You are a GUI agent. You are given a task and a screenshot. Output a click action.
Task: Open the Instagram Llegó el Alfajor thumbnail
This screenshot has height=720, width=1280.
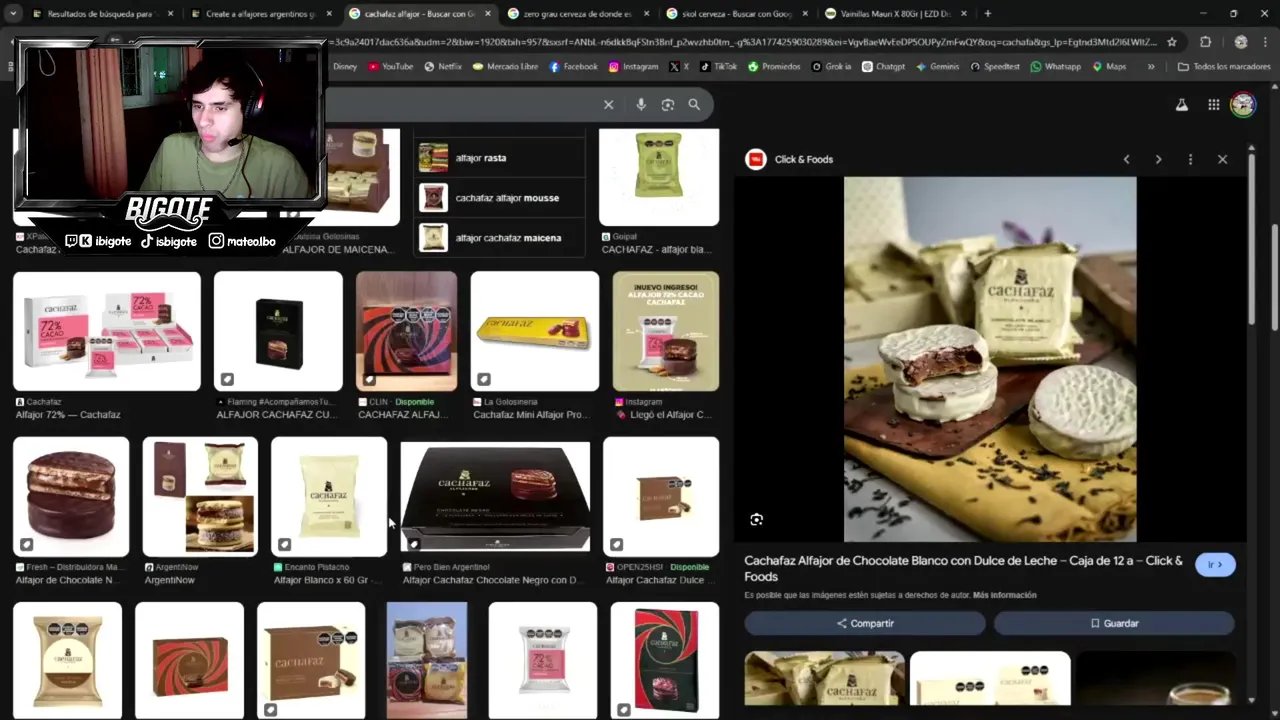point(666,331)
